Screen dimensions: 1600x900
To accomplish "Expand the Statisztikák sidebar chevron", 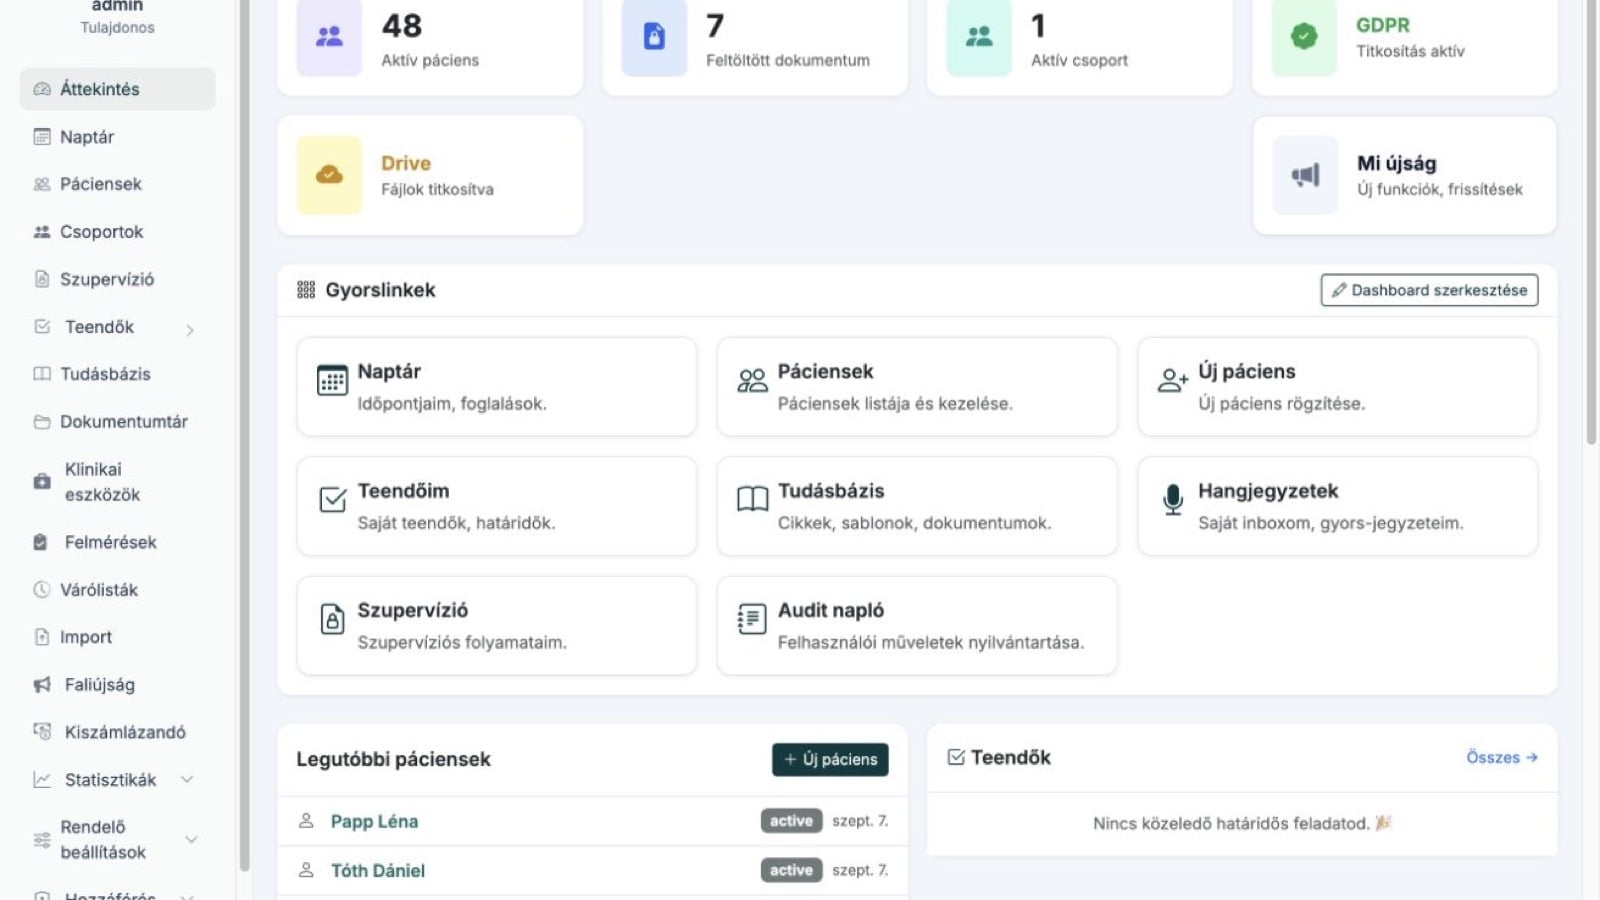I will (187, 779).
